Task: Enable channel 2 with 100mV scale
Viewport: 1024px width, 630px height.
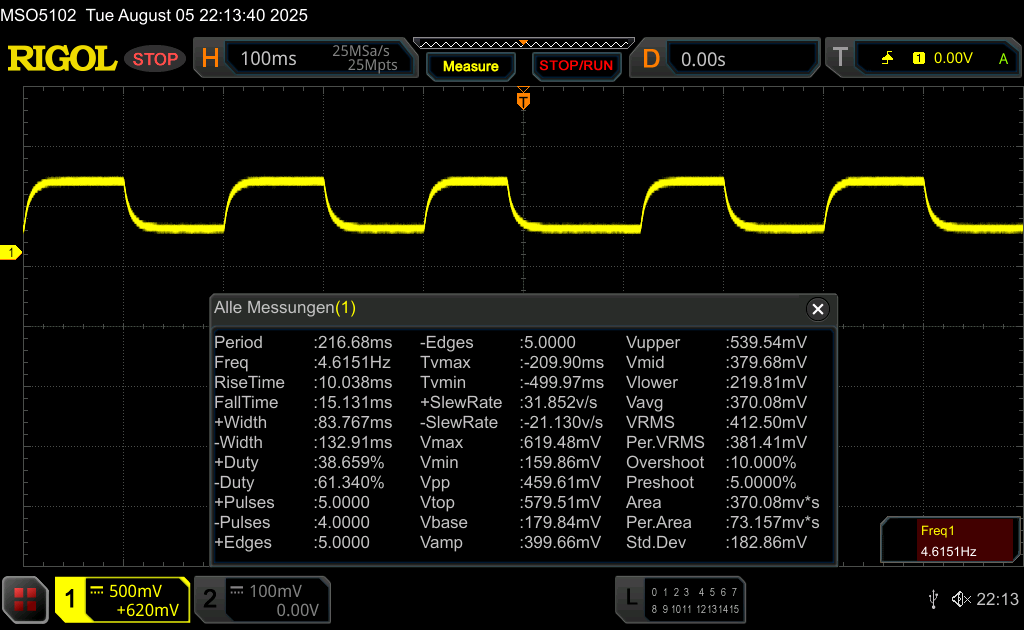Action: pyautogui.click(x=261, y=600)
